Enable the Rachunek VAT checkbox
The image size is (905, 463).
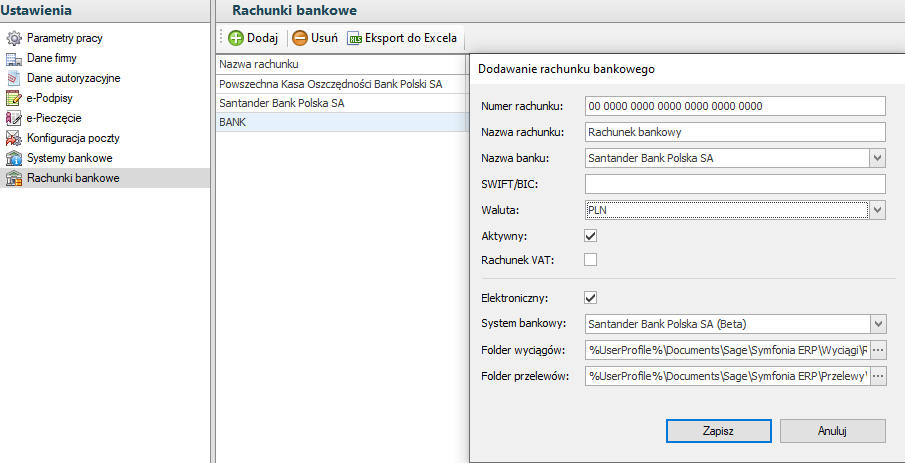coord(590,260)
